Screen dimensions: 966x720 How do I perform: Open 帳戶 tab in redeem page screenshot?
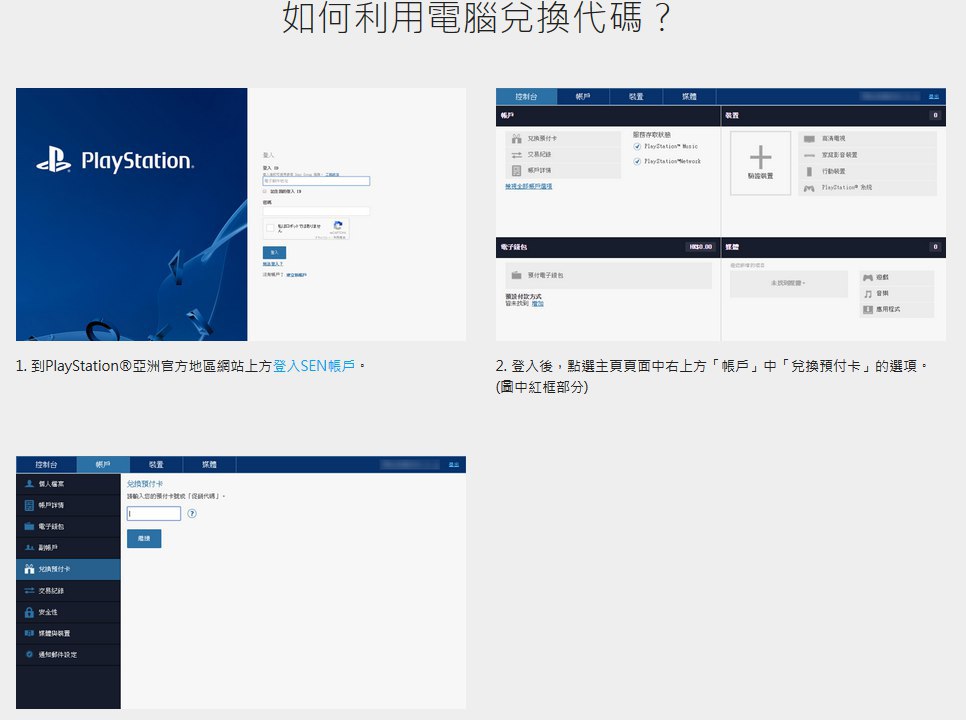pos(103,464)
